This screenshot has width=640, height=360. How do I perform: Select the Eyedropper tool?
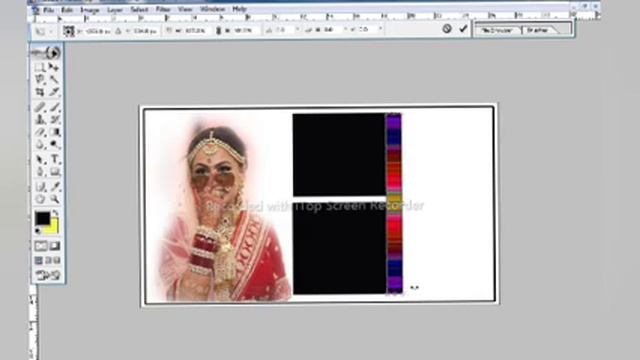55,187
